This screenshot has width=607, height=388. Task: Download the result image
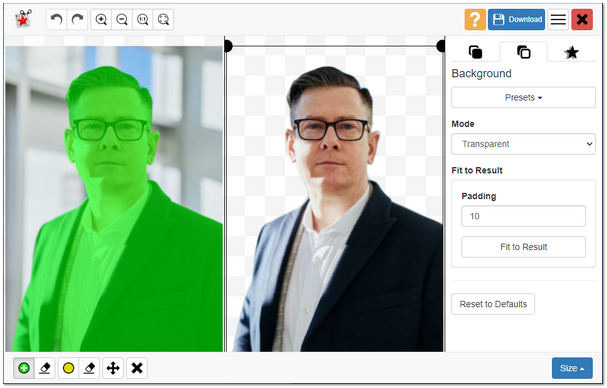[x=516, y=19]
